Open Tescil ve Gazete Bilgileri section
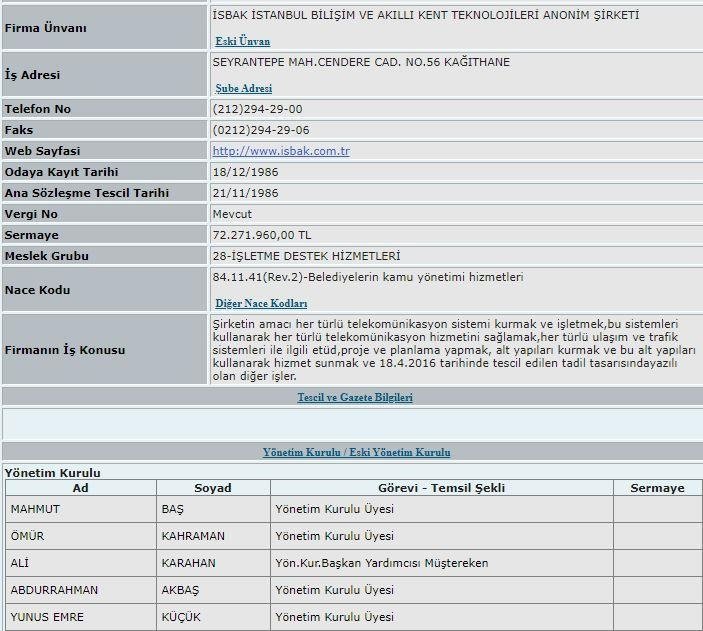The width and height of the screenshot is (703, 631). tap(355, 397)
